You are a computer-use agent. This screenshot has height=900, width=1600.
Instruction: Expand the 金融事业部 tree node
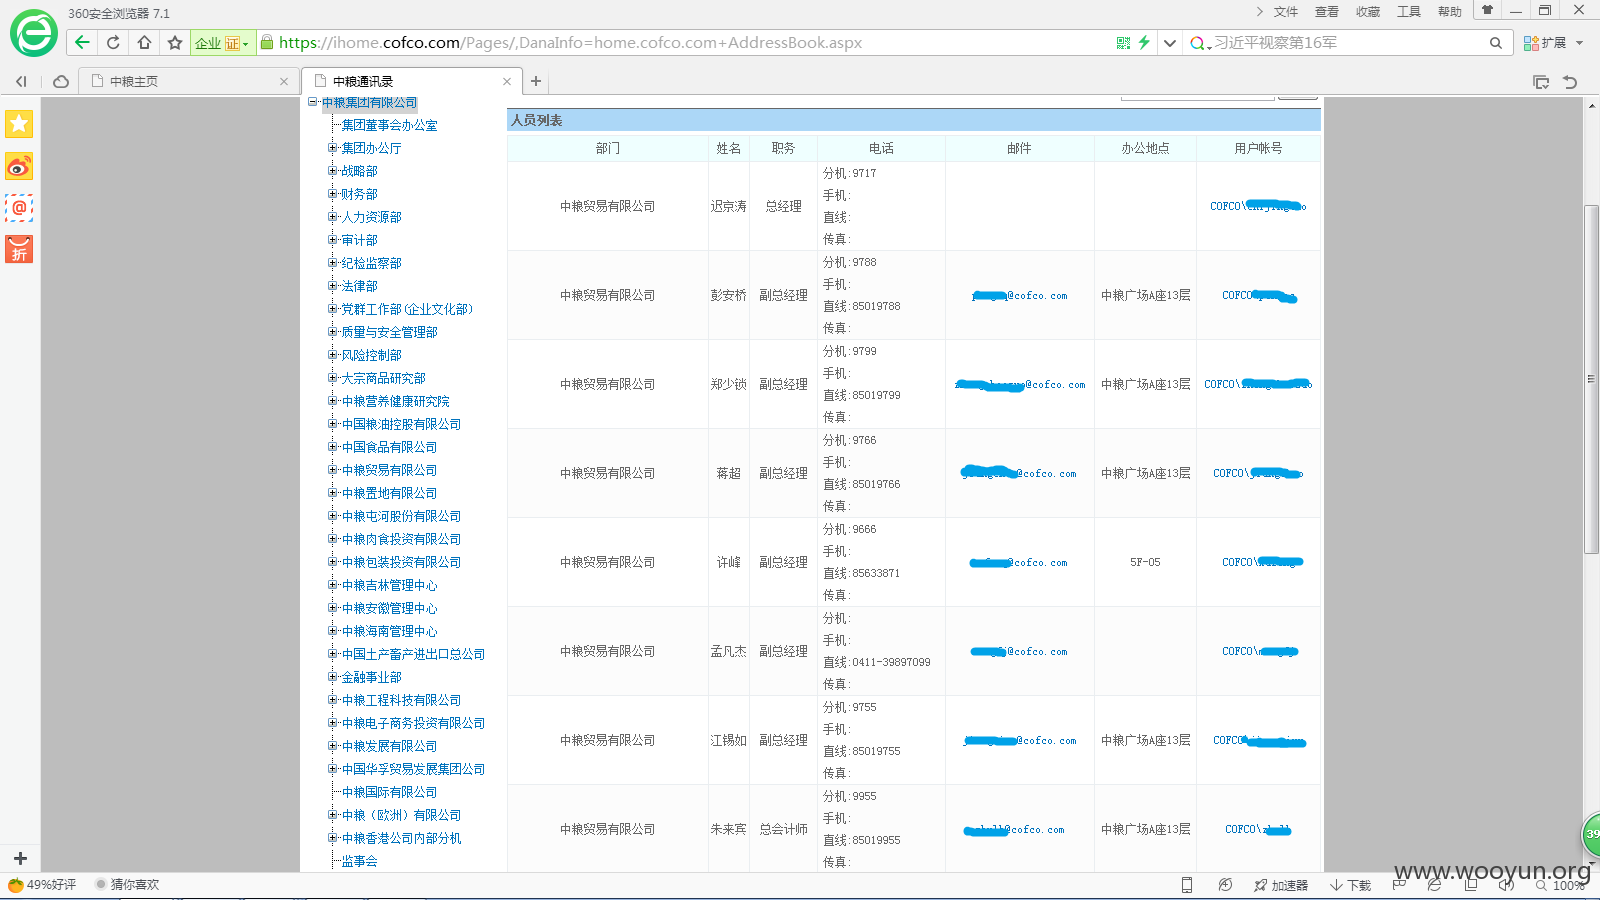[333, 677]
